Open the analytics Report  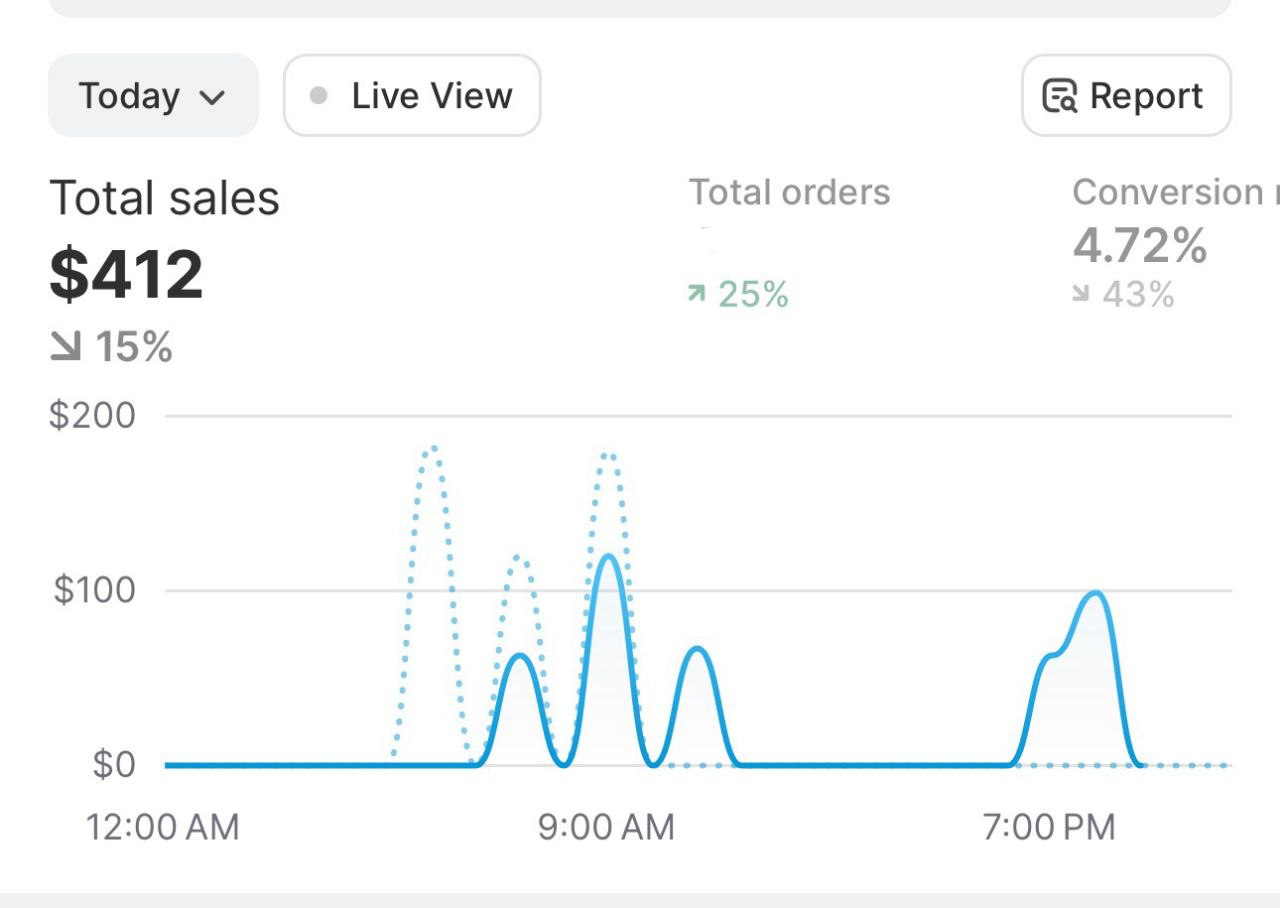[x=1125, y=96]
